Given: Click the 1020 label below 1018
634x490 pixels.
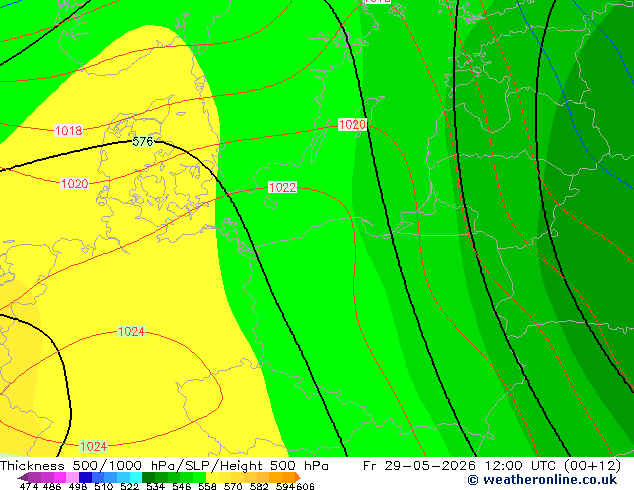Looking at the screenshot, I should coord(74,184).
